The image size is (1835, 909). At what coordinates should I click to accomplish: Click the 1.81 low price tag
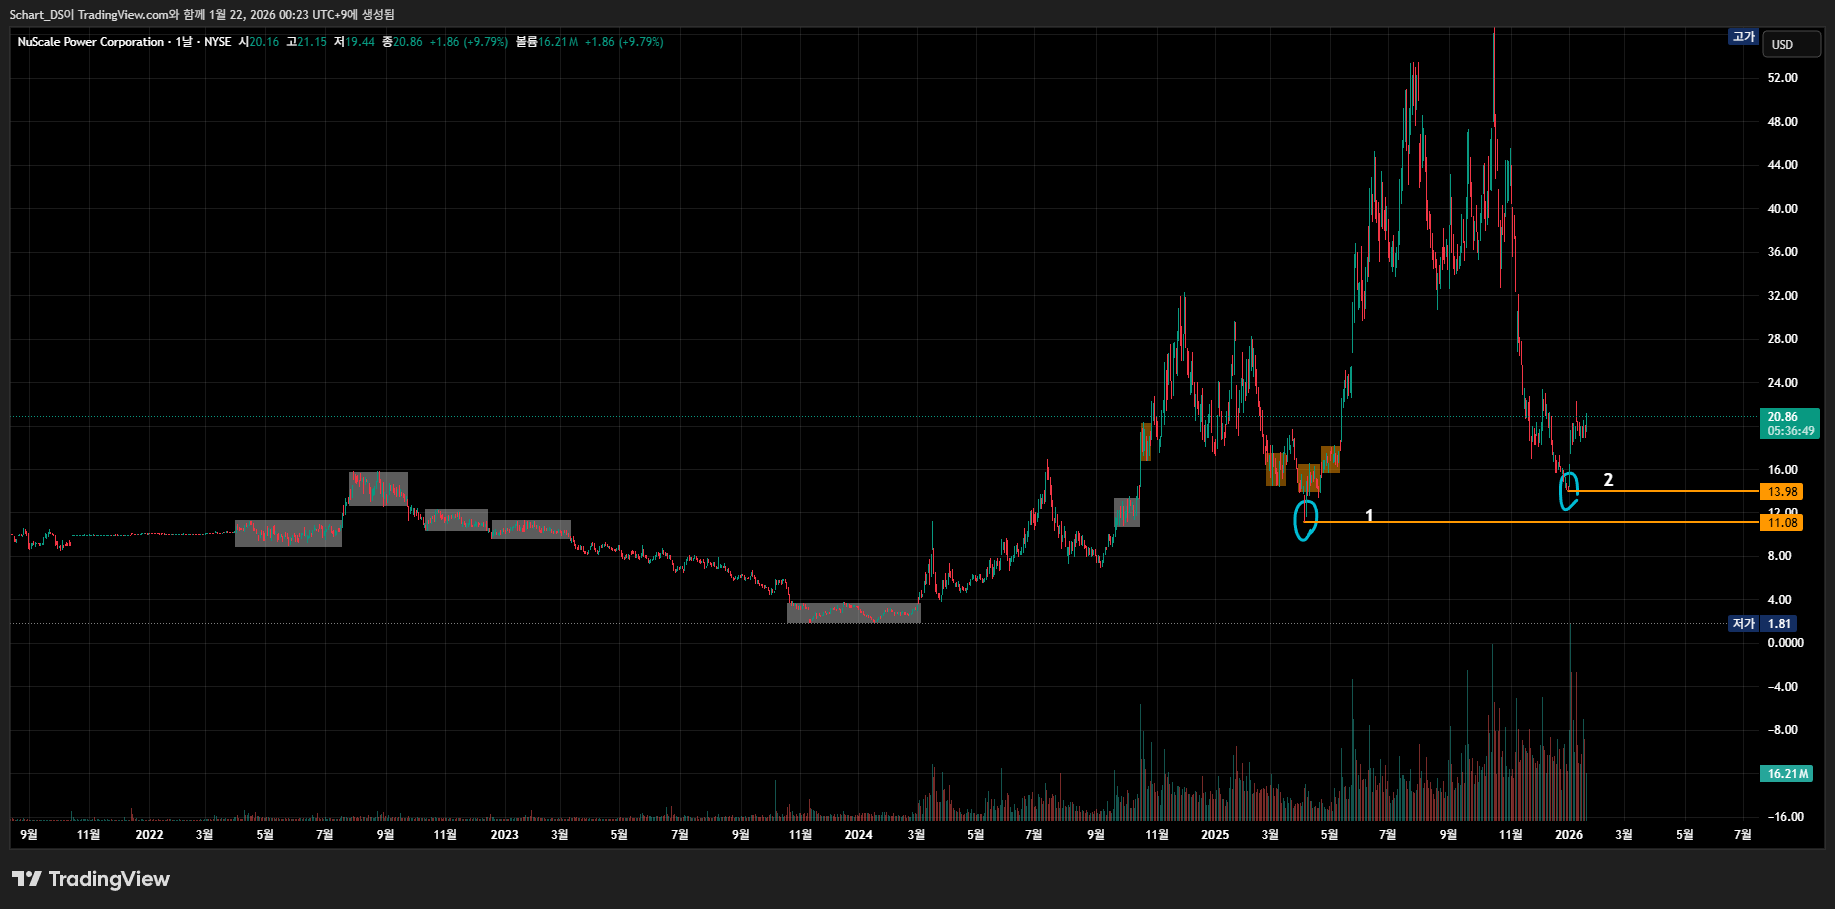[x=1779, y=624]
